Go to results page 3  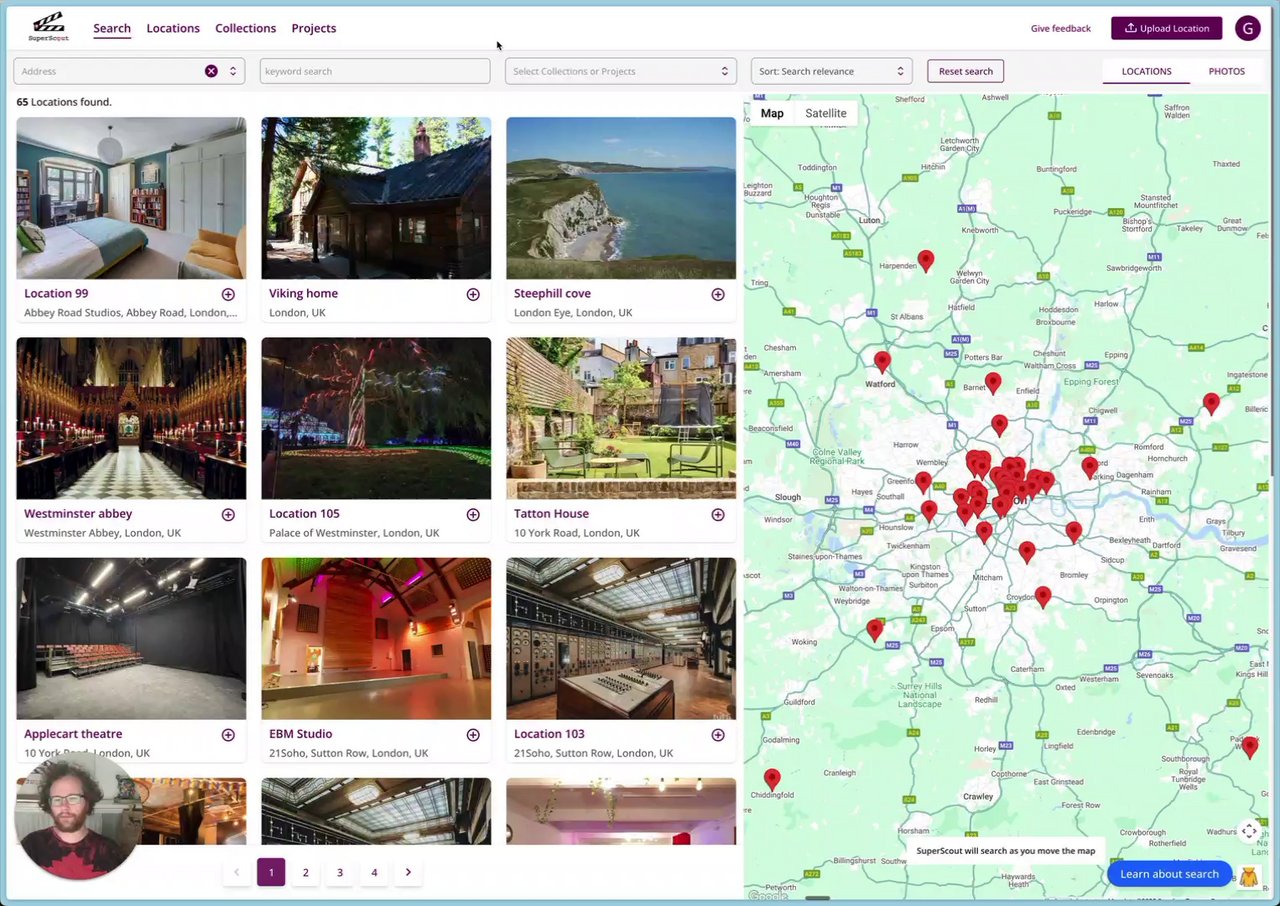coord(340,872)
